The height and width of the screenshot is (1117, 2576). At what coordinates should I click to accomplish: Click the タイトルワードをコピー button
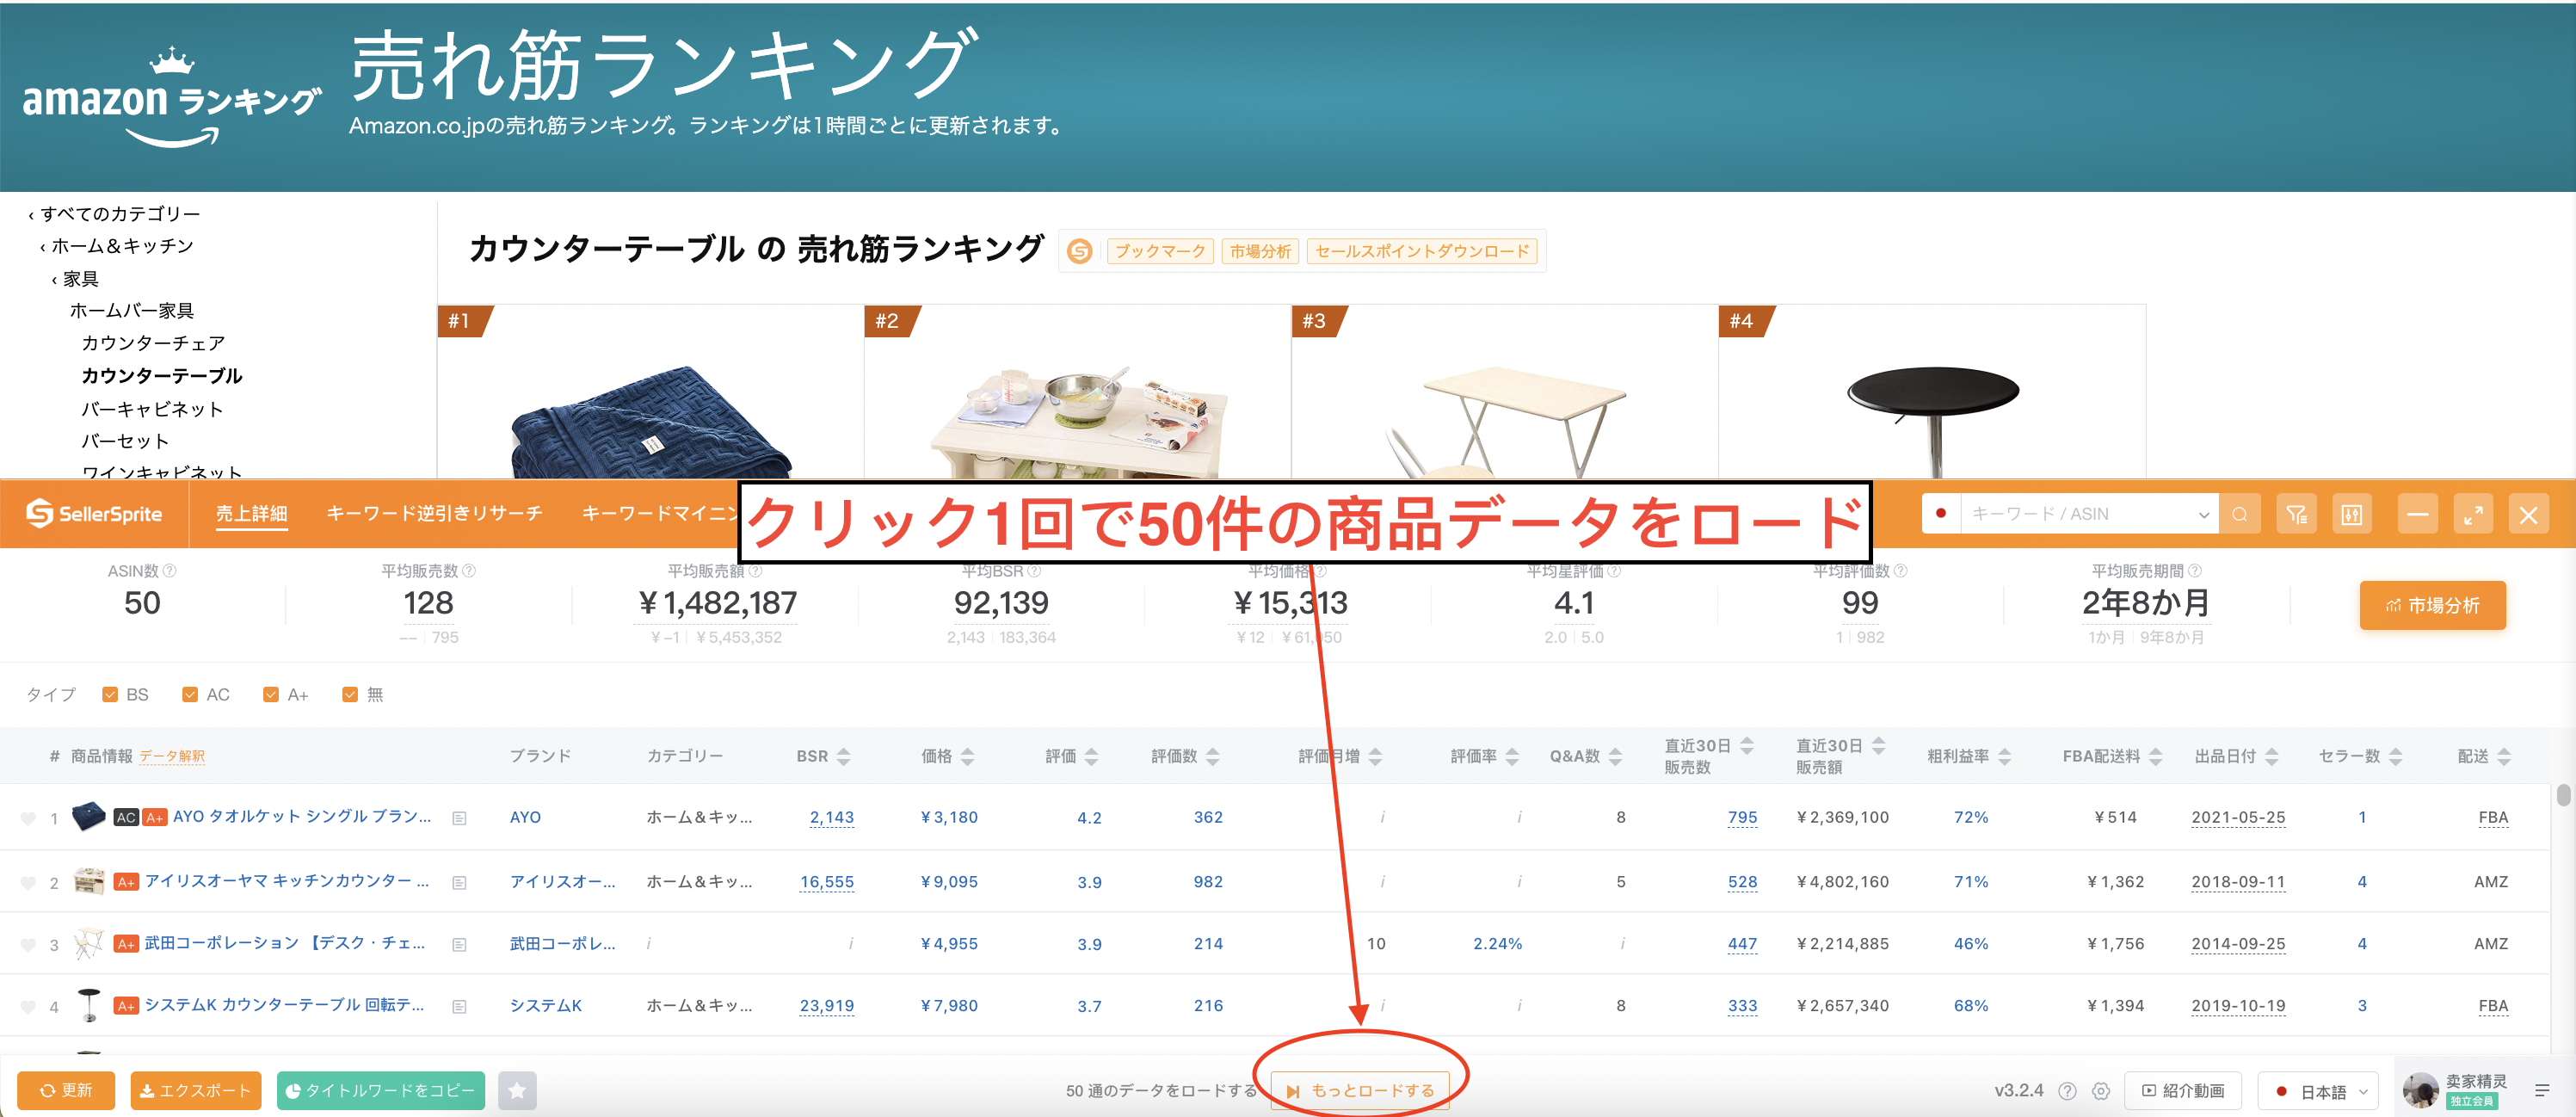(x=380, y=1090)
